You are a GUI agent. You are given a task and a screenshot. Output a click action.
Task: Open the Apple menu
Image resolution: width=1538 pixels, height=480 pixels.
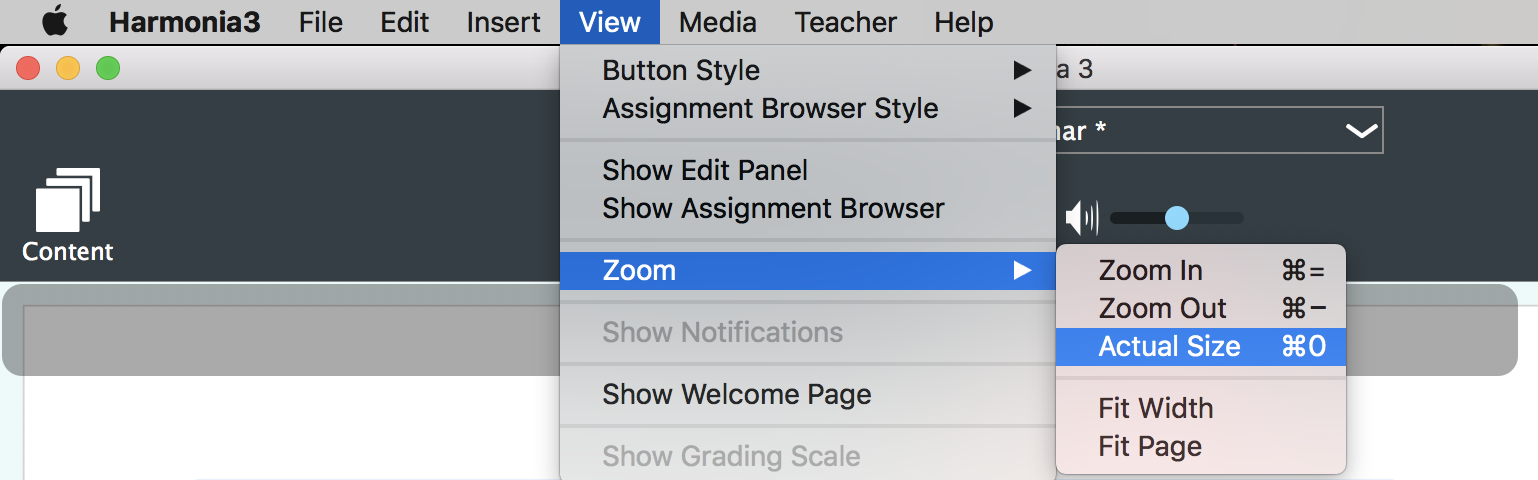coord(54,21)
